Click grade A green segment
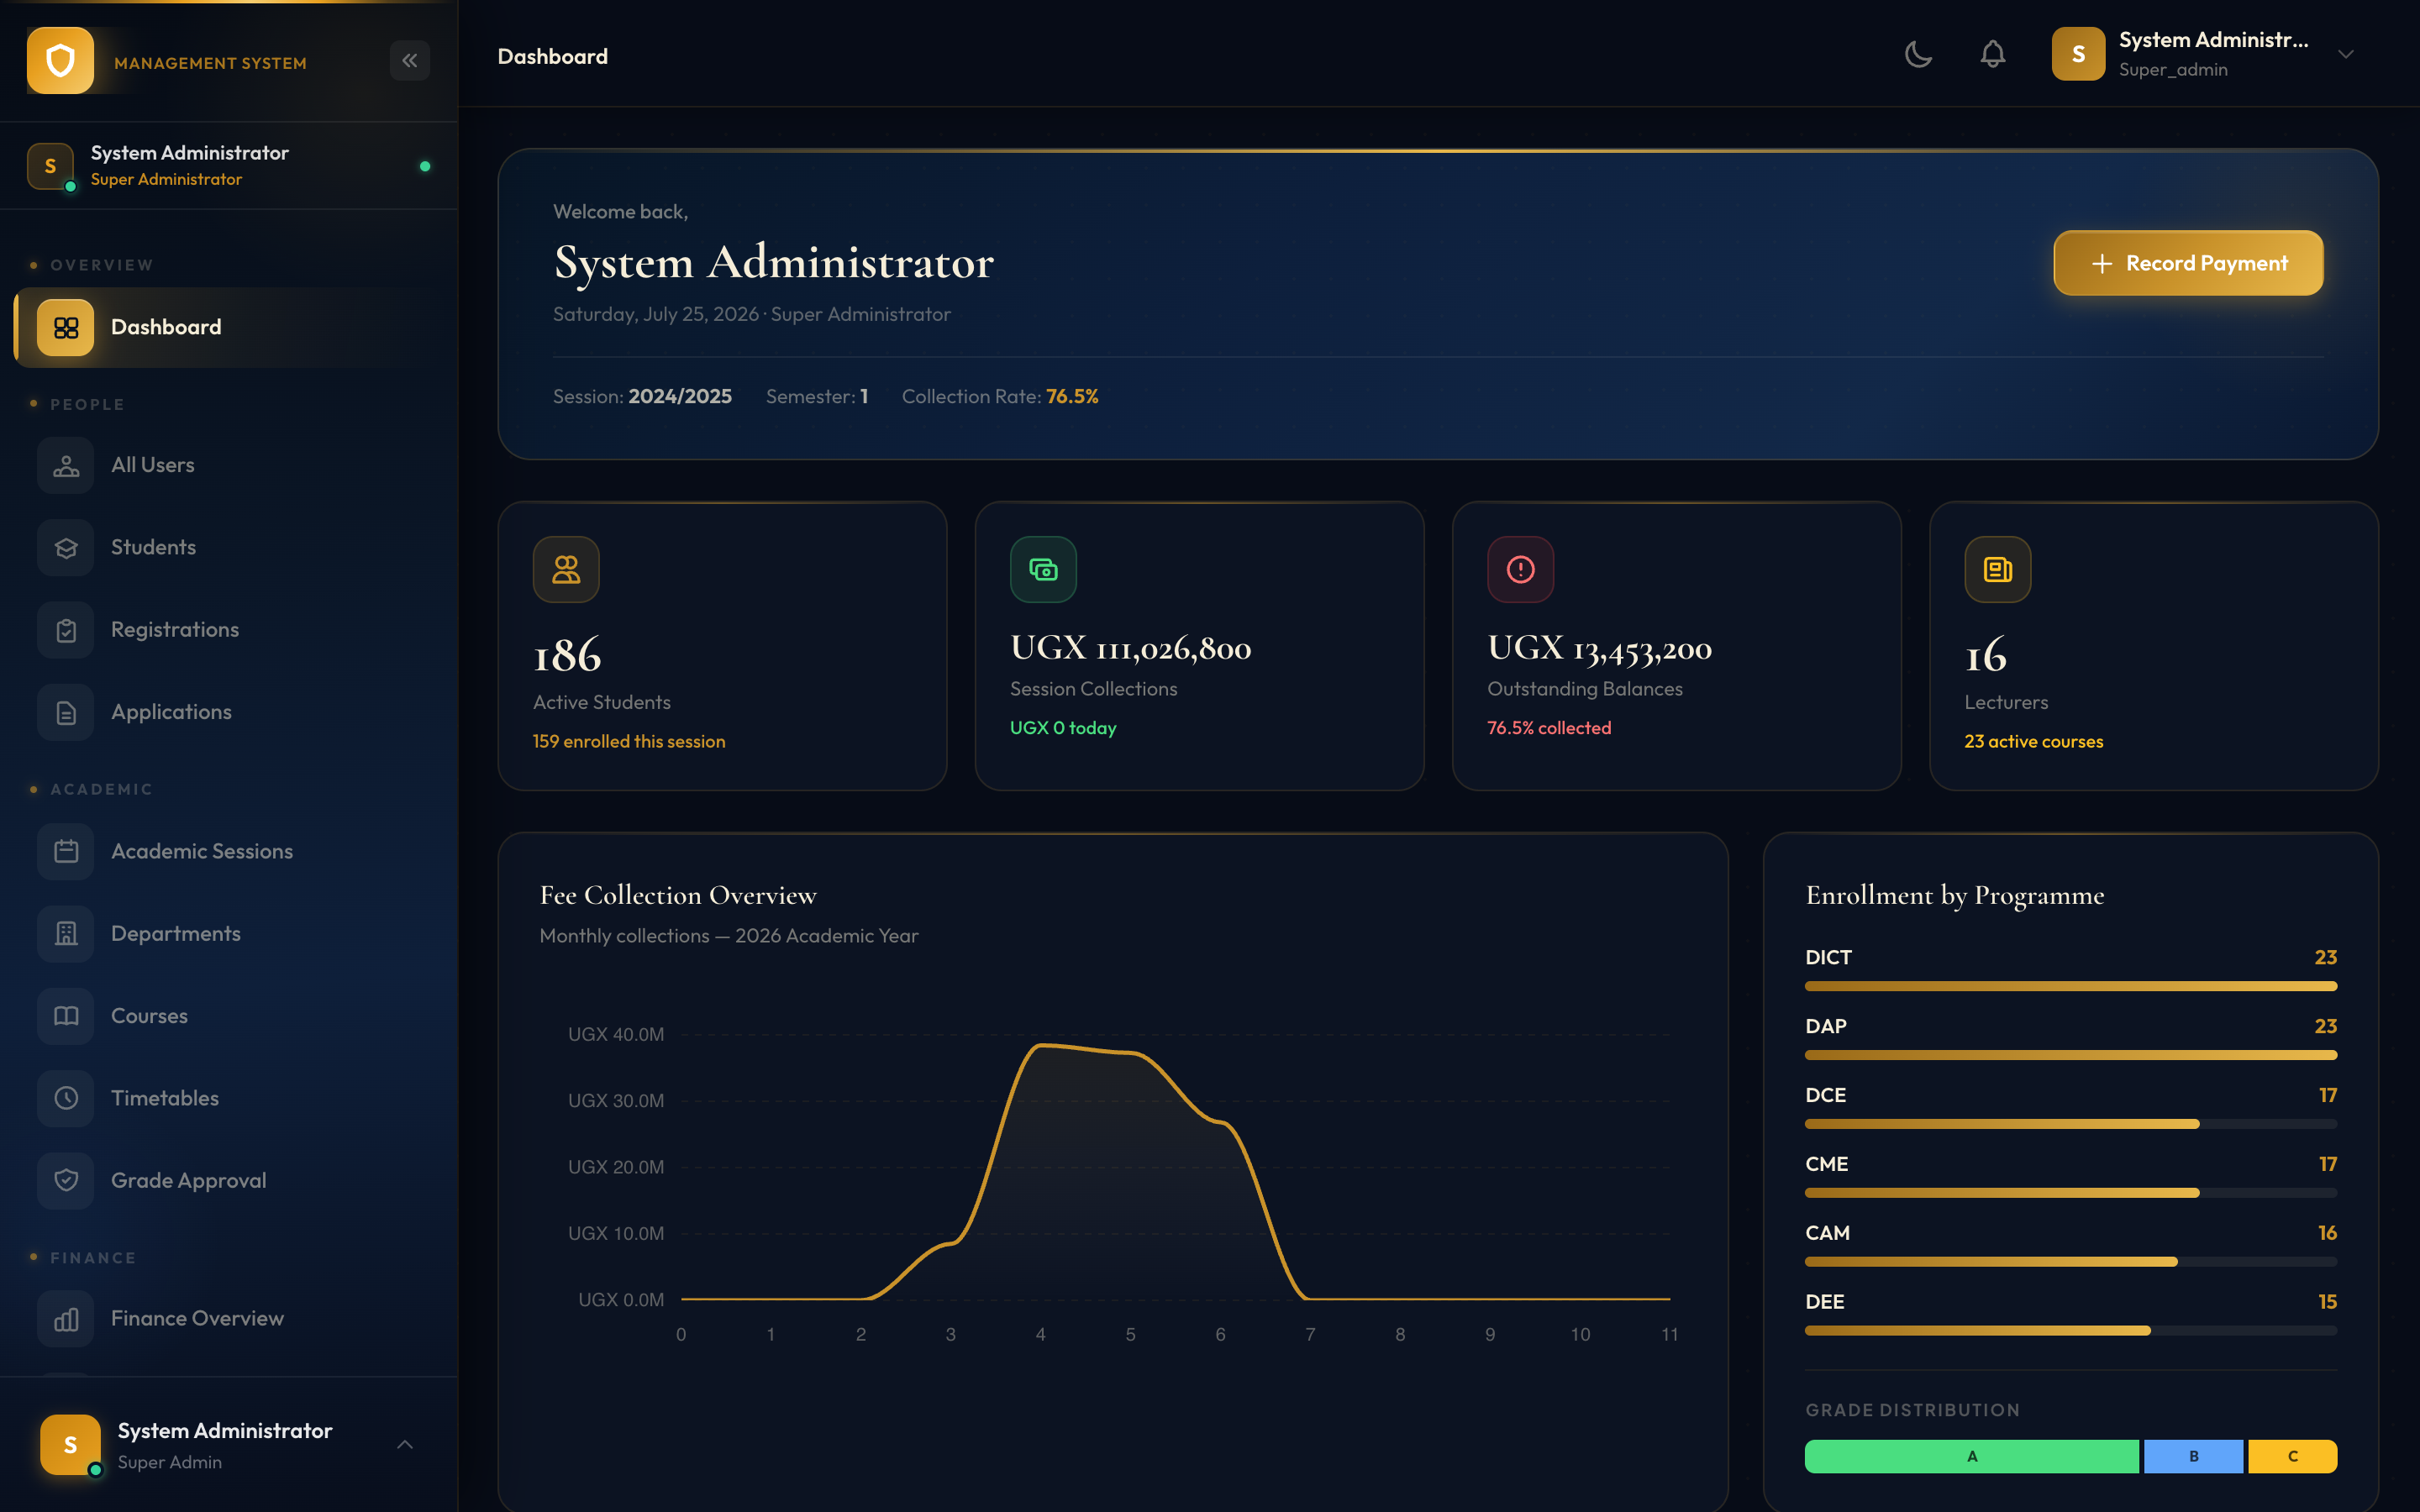The height and width of the screenshot is (1512, 2420). (1971, 1456)
